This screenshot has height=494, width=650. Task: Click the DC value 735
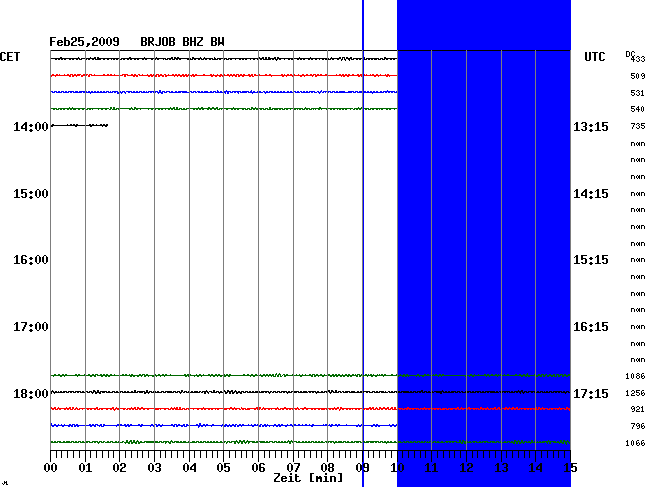click(x=638, y=126)
